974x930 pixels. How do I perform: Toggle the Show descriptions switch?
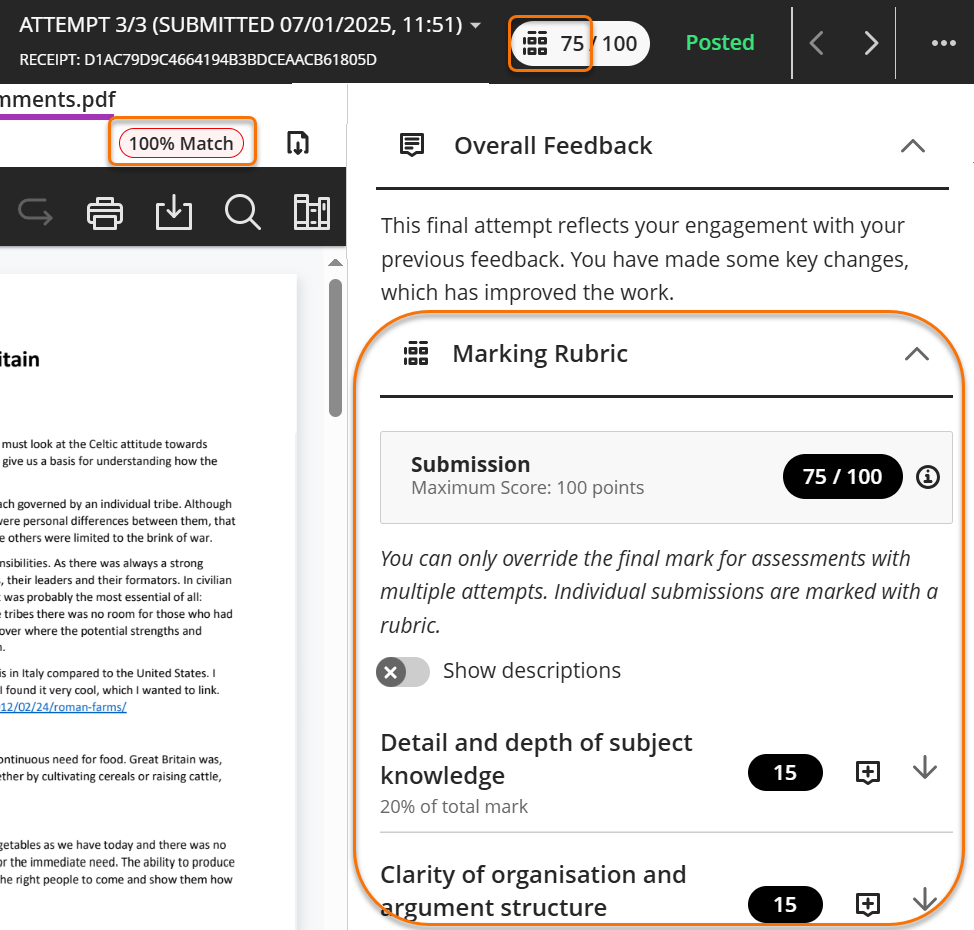tap(403, 671)
